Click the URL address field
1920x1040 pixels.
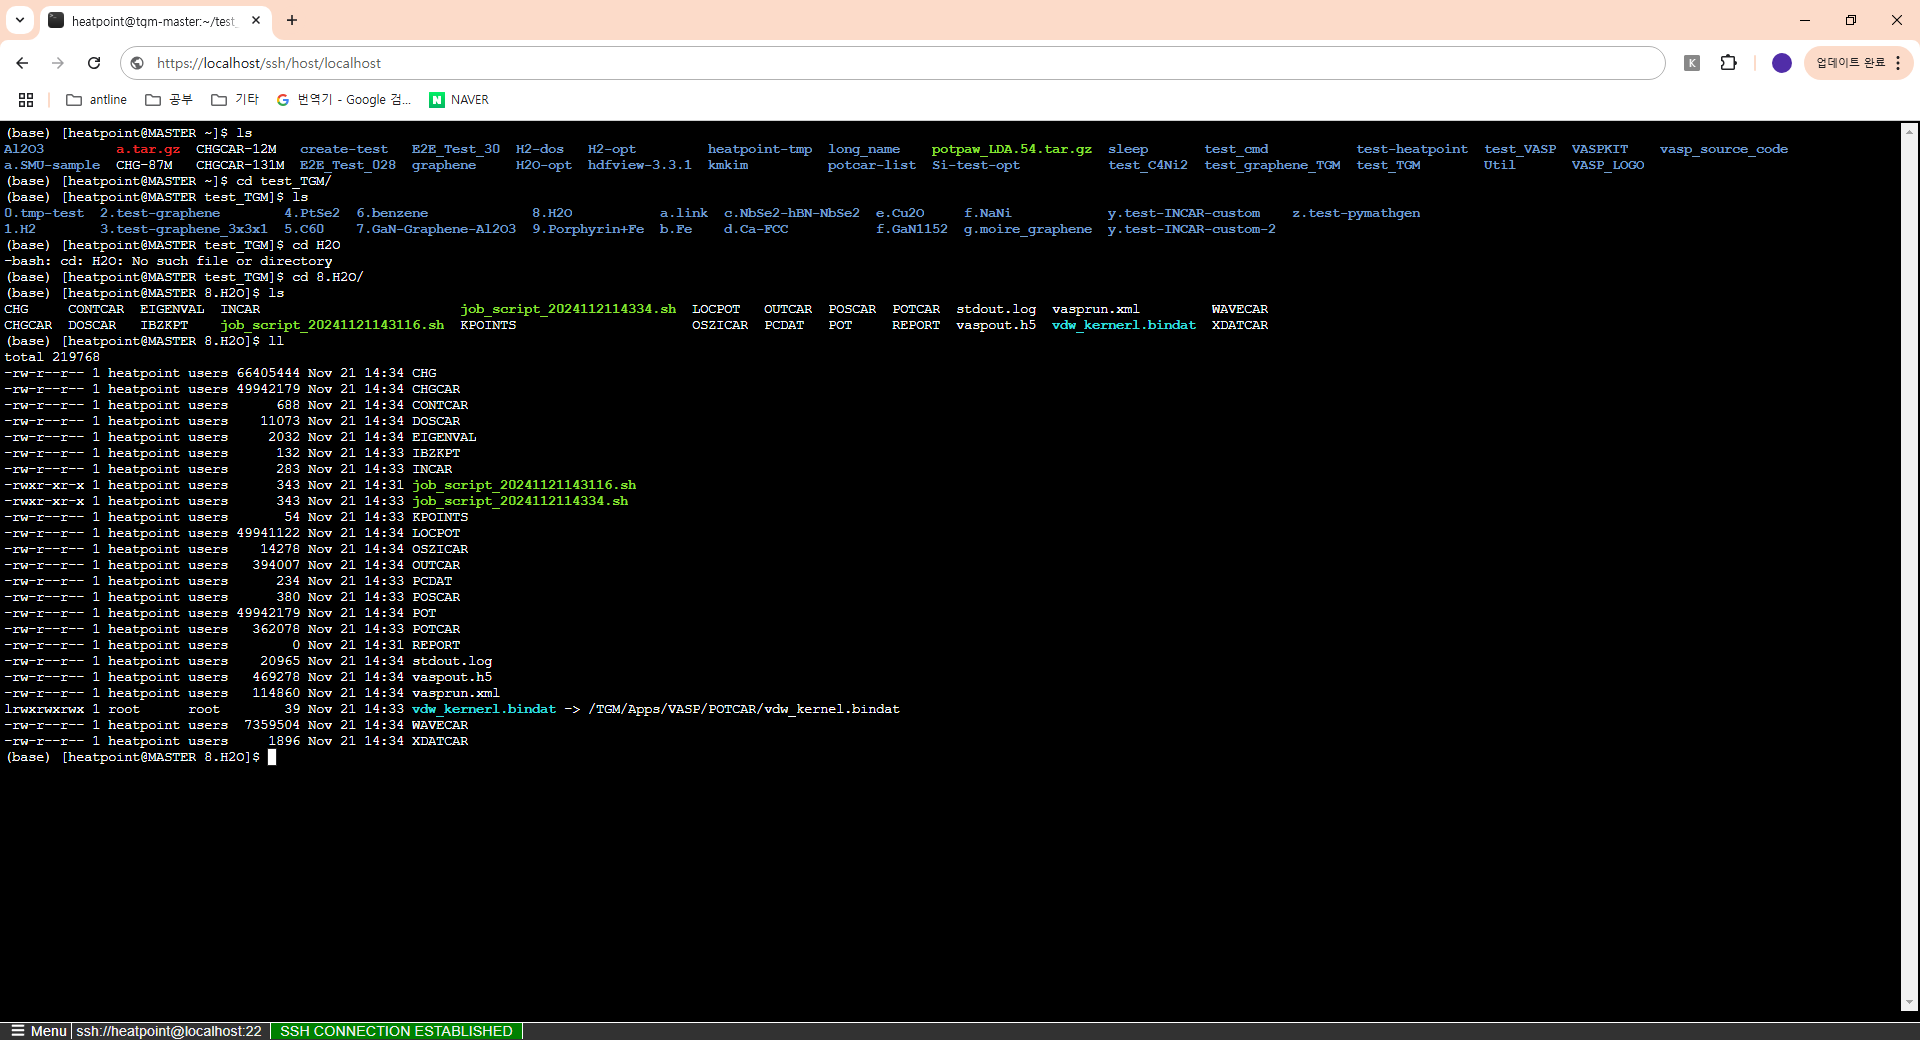coord(900,63)
